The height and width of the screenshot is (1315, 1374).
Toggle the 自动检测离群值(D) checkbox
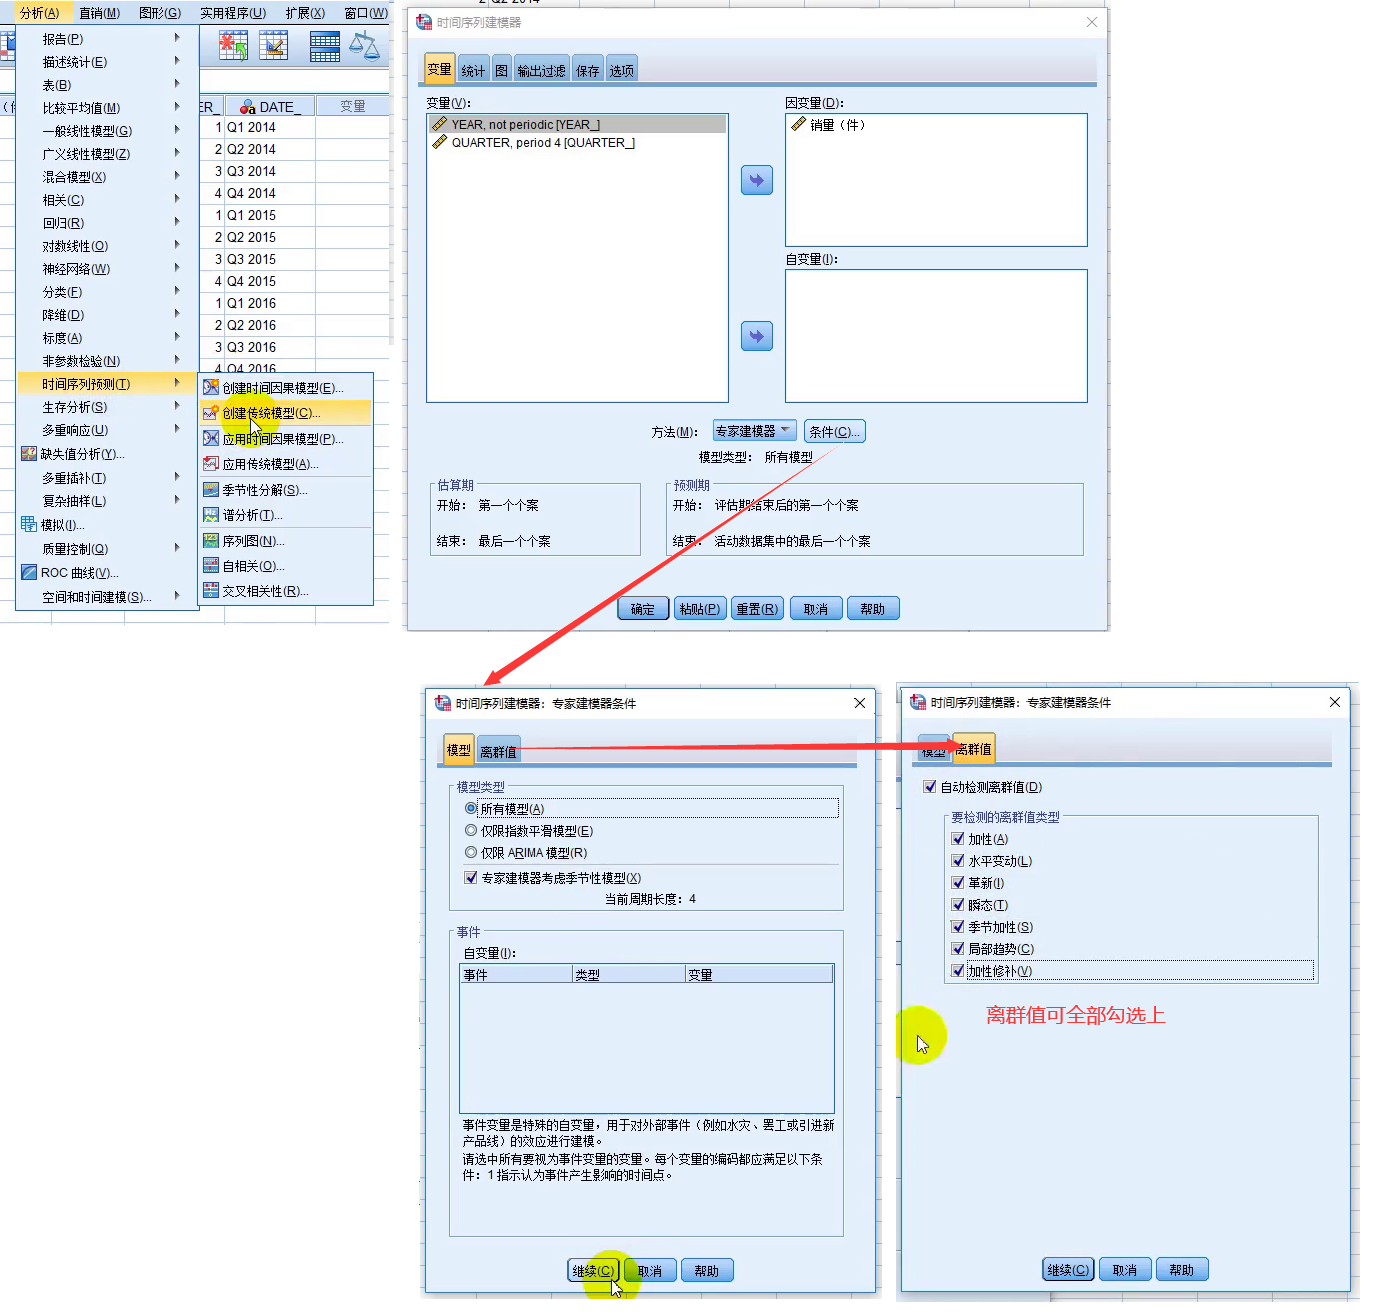click(930, 786)
